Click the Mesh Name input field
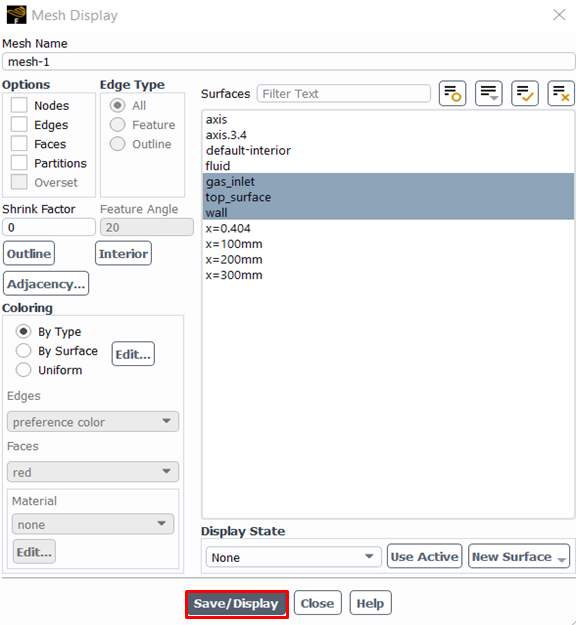Screen dimensions: 576x625 pyautogui.click(x=288, y=62)
